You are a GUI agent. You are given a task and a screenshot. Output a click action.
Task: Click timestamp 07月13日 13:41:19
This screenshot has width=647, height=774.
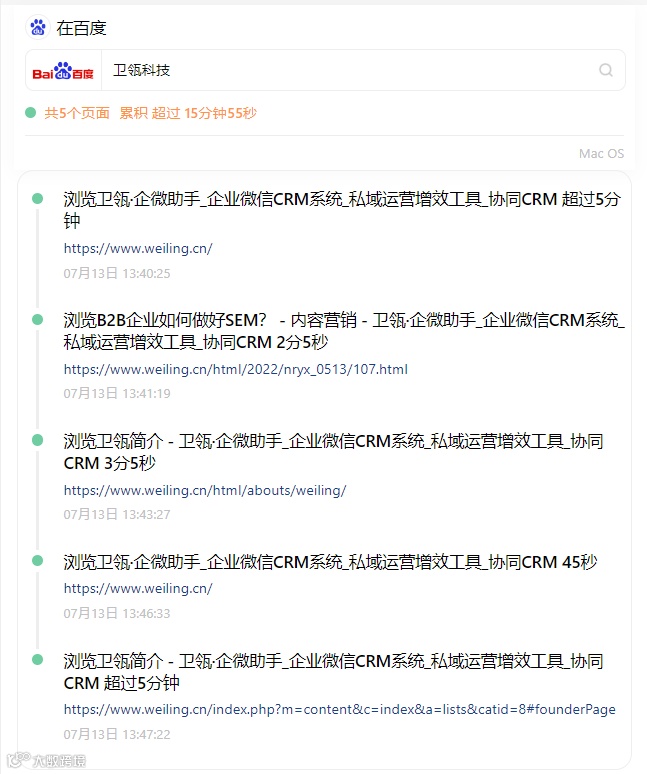(117, 393)
